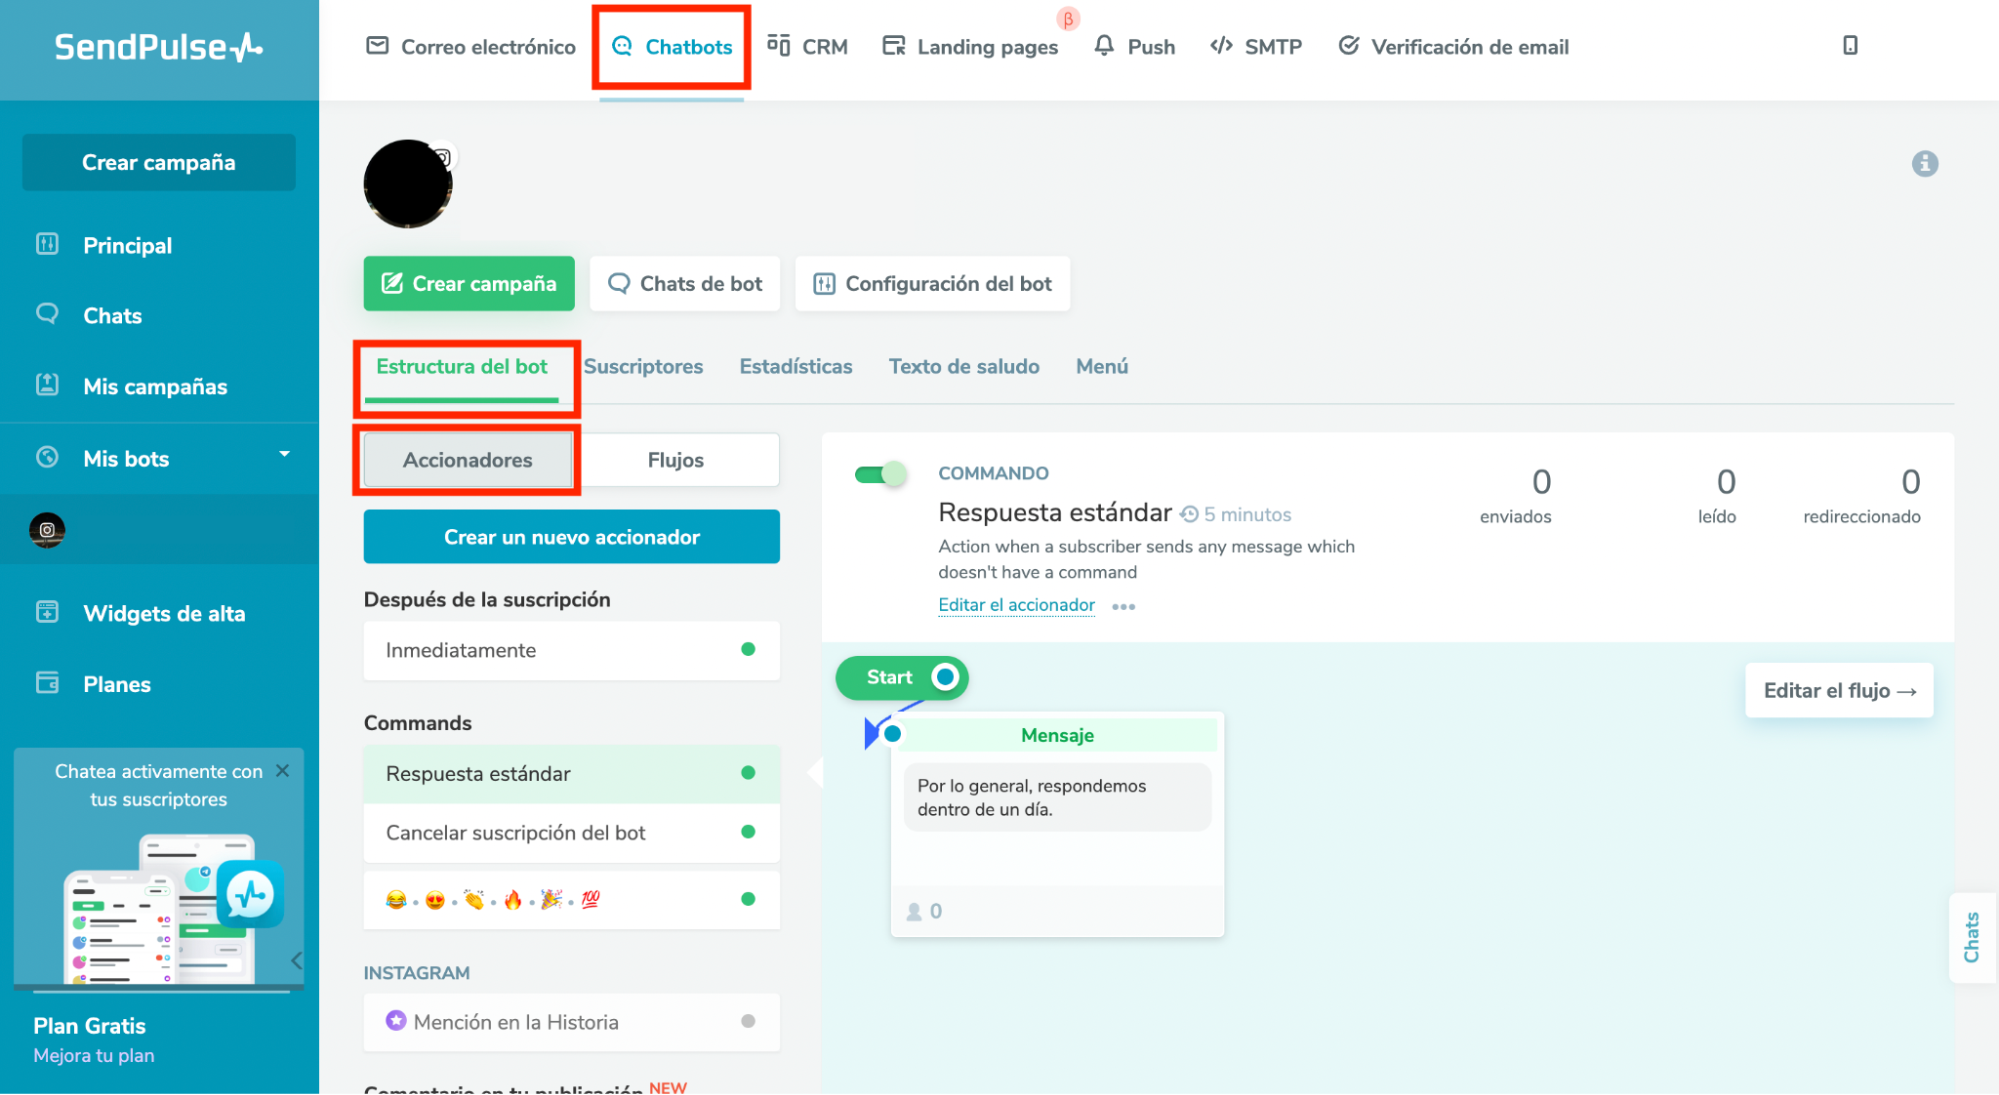Click the Mis bots sidebar item
Image resolution: width=1999 pixels, height=1095 pixels.
pyautogui.click(x=126, y=458)
